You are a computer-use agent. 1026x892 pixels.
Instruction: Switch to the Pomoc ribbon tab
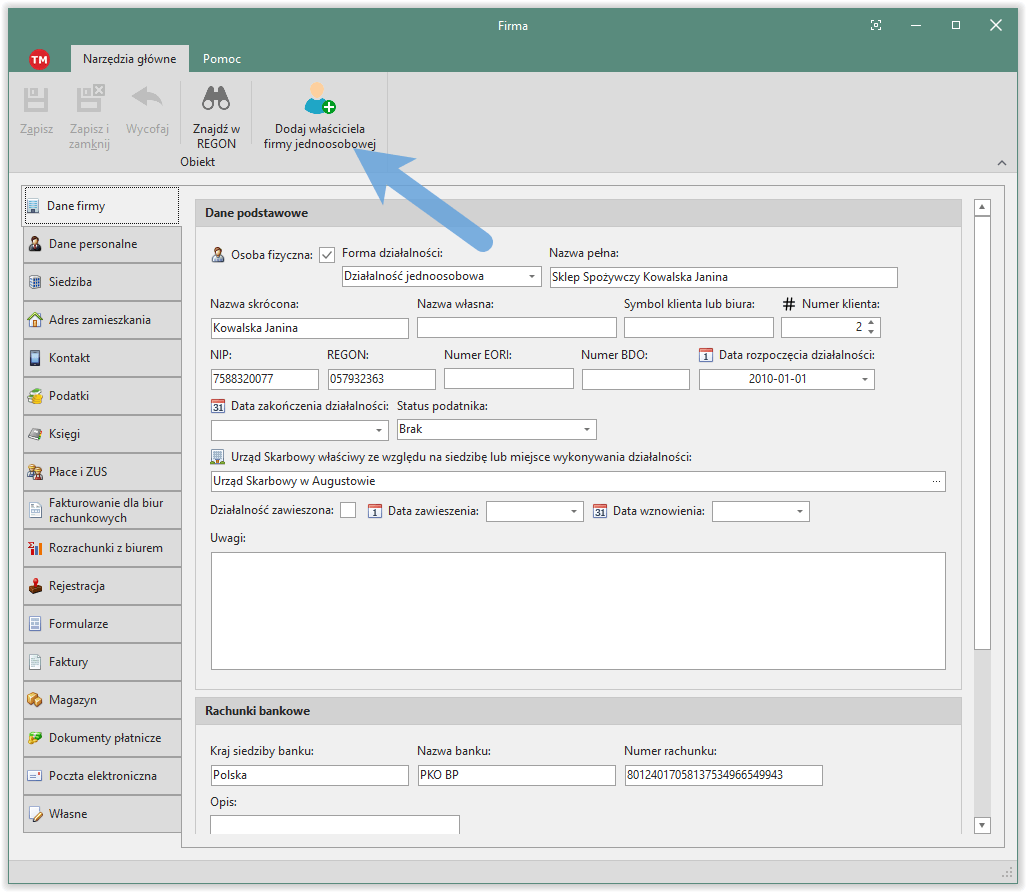[x=221, y=59]
